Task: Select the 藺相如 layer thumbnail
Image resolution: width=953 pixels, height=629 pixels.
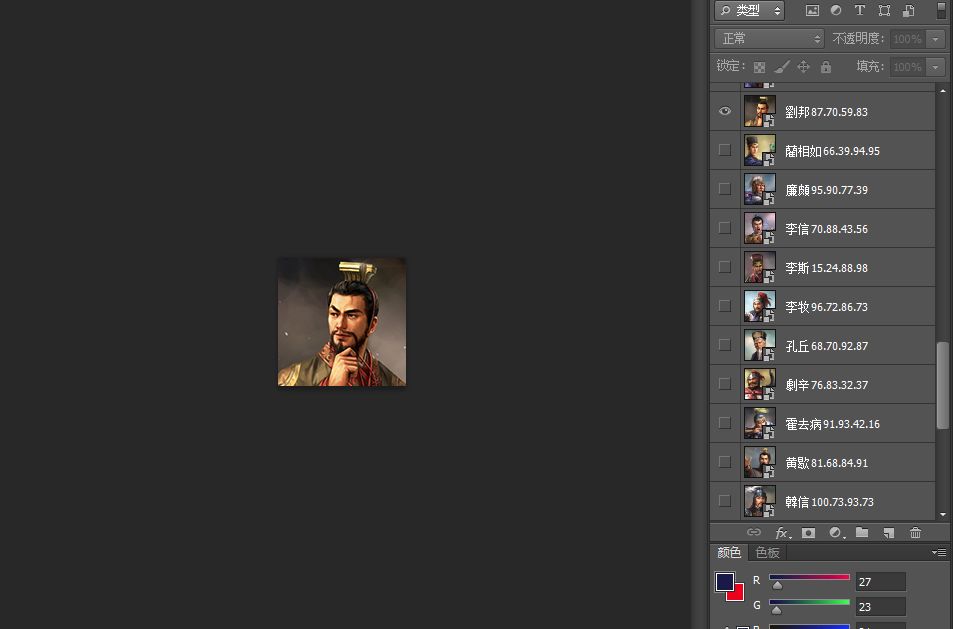Action: coord(760,150)
